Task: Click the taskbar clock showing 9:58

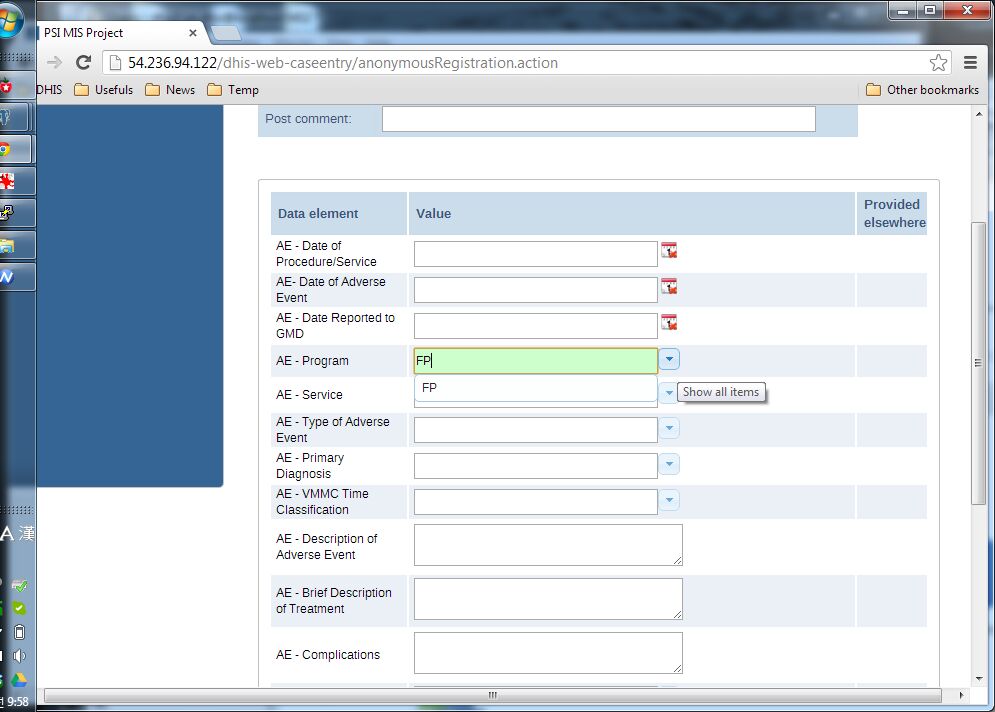Action: click(16, 702)
